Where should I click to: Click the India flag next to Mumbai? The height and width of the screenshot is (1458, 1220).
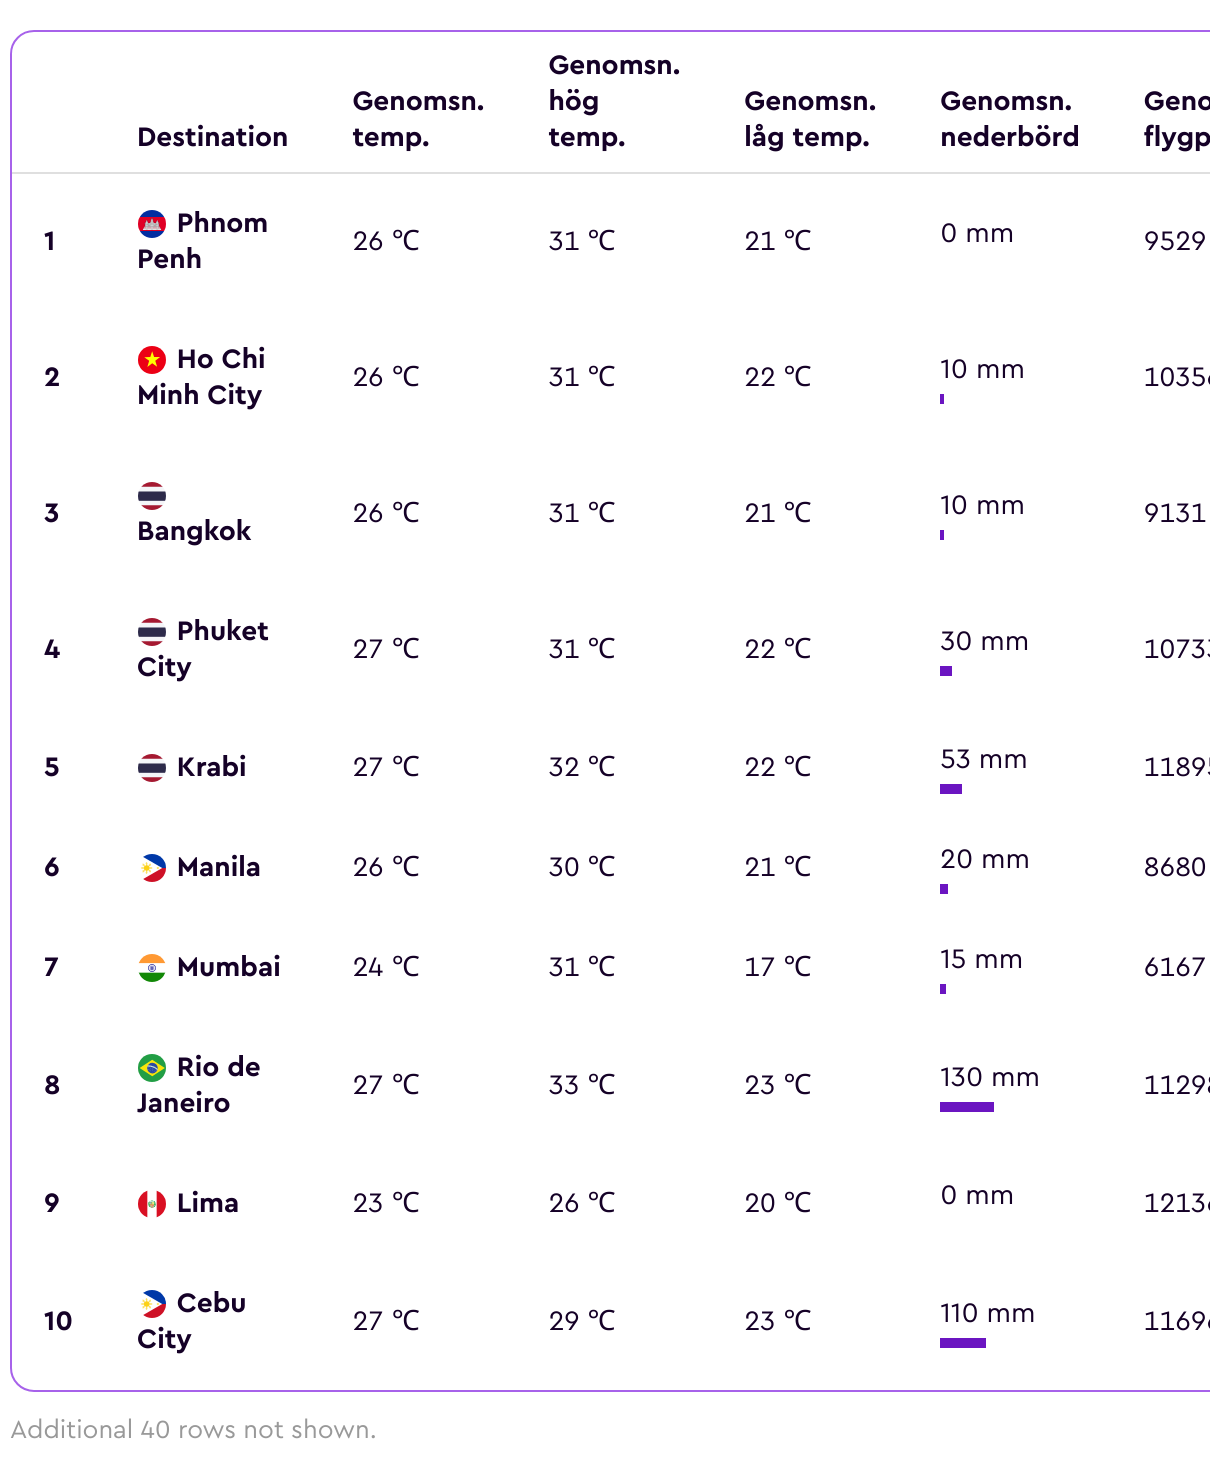coord(152,967)
